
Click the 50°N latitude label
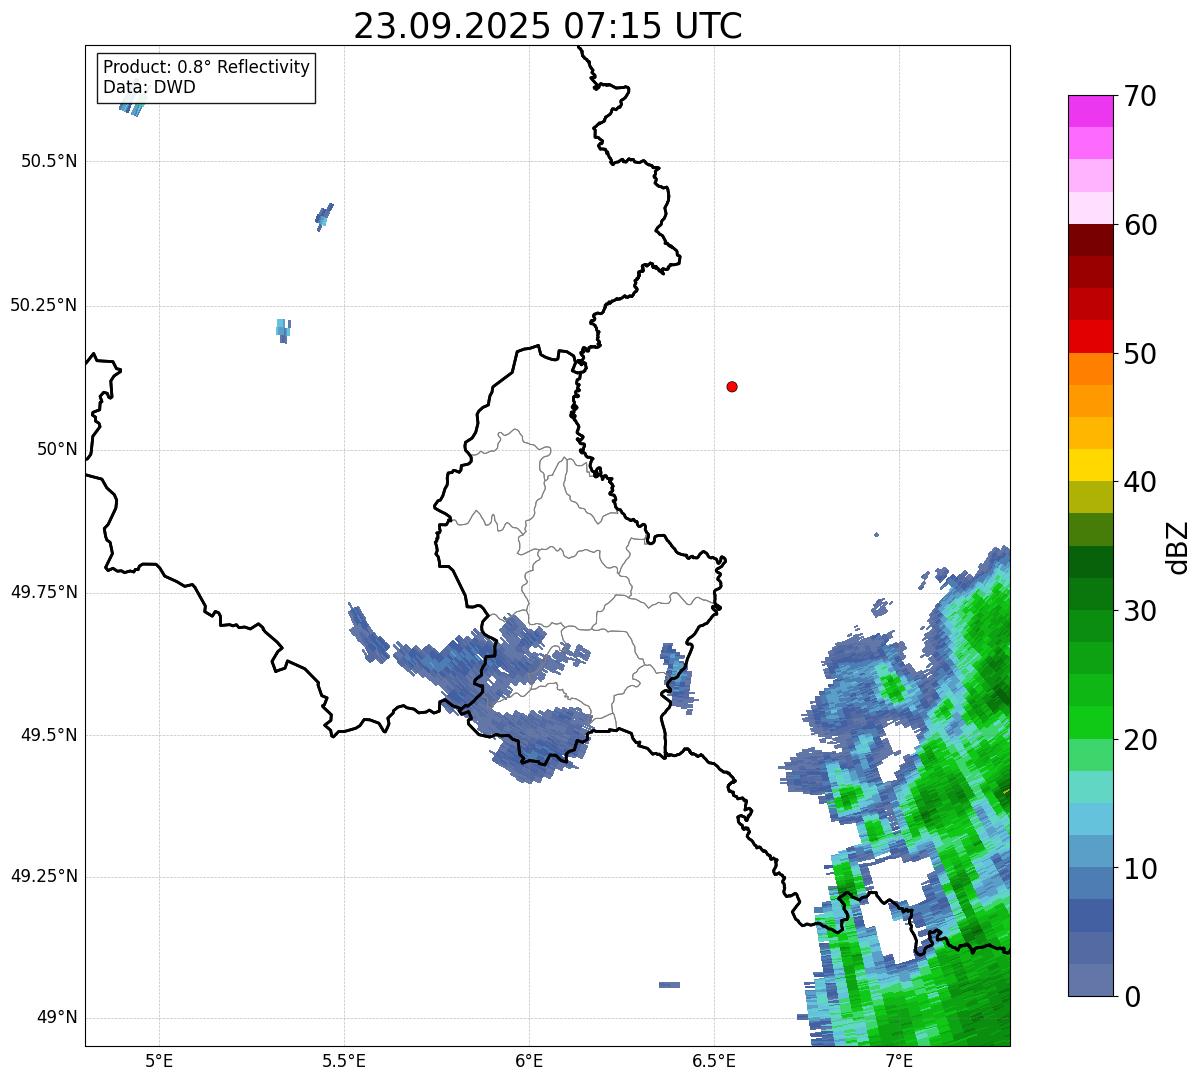(57, 449)
